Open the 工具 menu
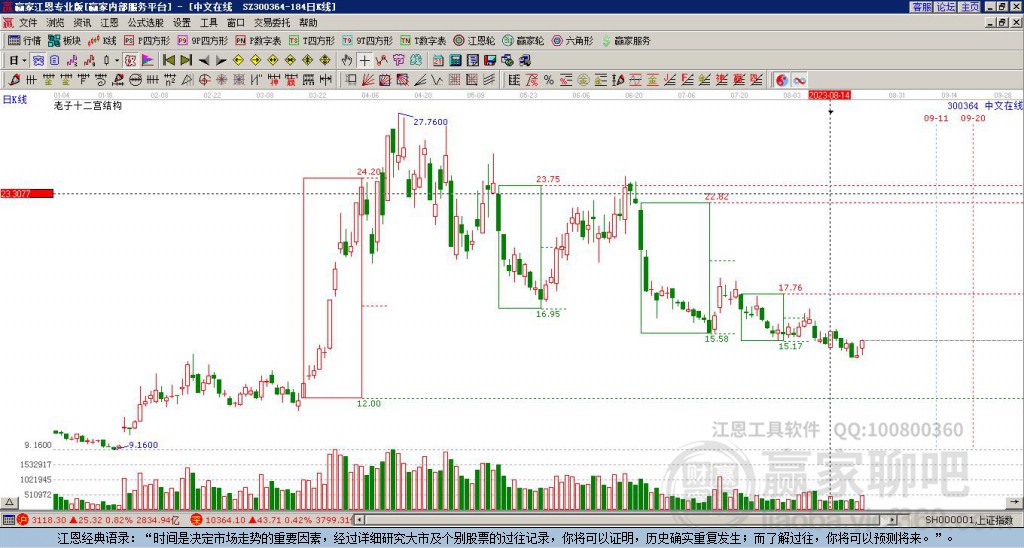Image resolution: width=1024 pixels, height=548 pixels. 209,23
